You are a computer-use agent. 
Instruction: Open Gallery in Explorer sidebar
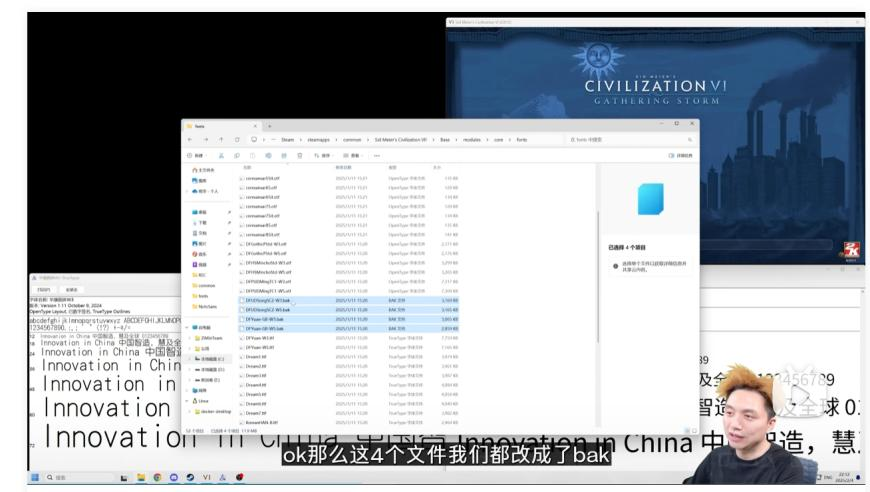[x=199, y=181]
